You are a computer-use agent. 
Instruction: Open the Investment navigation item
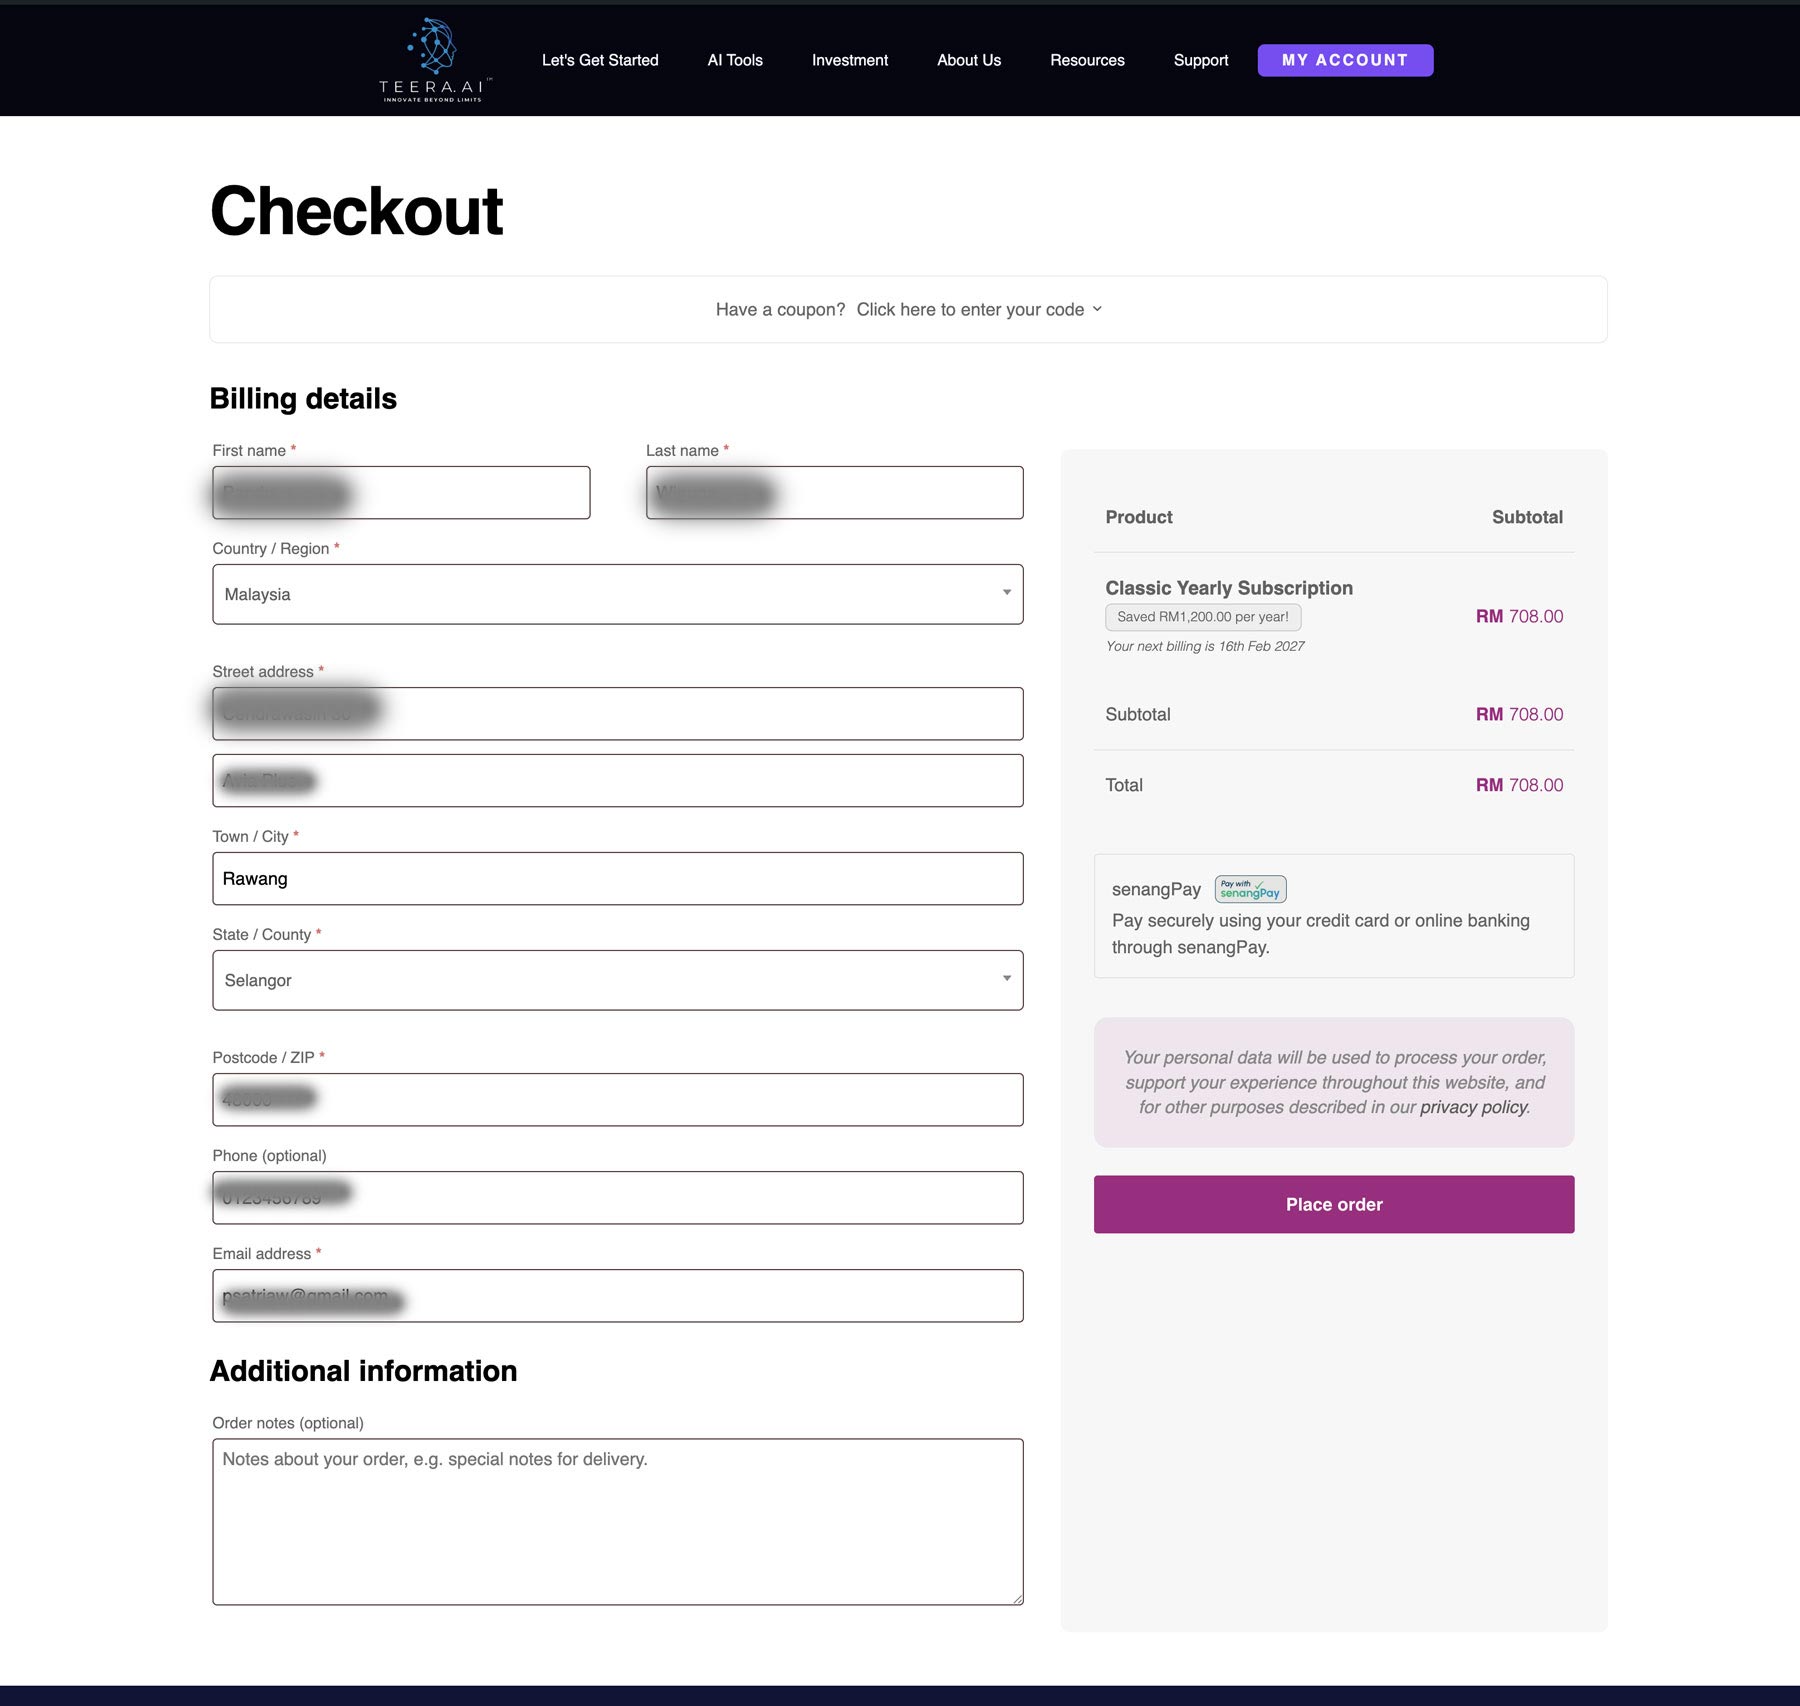[x=849, y=60]
